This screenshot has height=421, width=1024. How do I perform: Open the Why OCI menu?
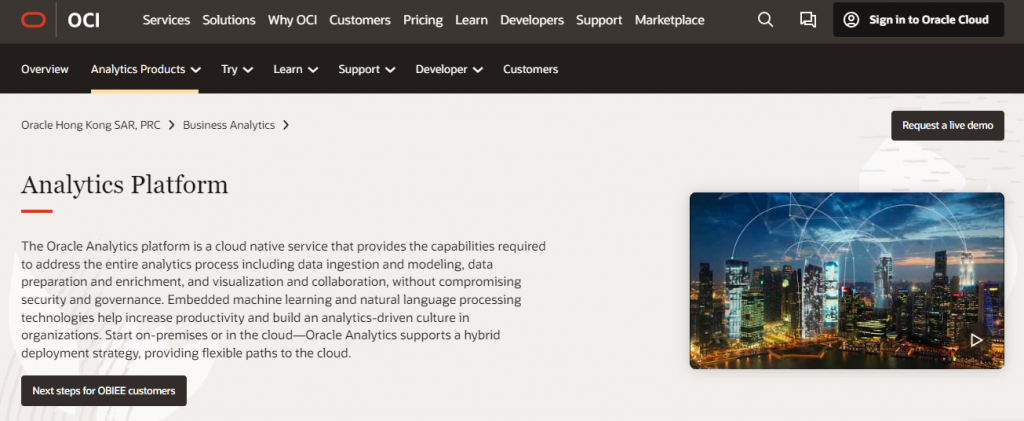(x=293, y=20)
